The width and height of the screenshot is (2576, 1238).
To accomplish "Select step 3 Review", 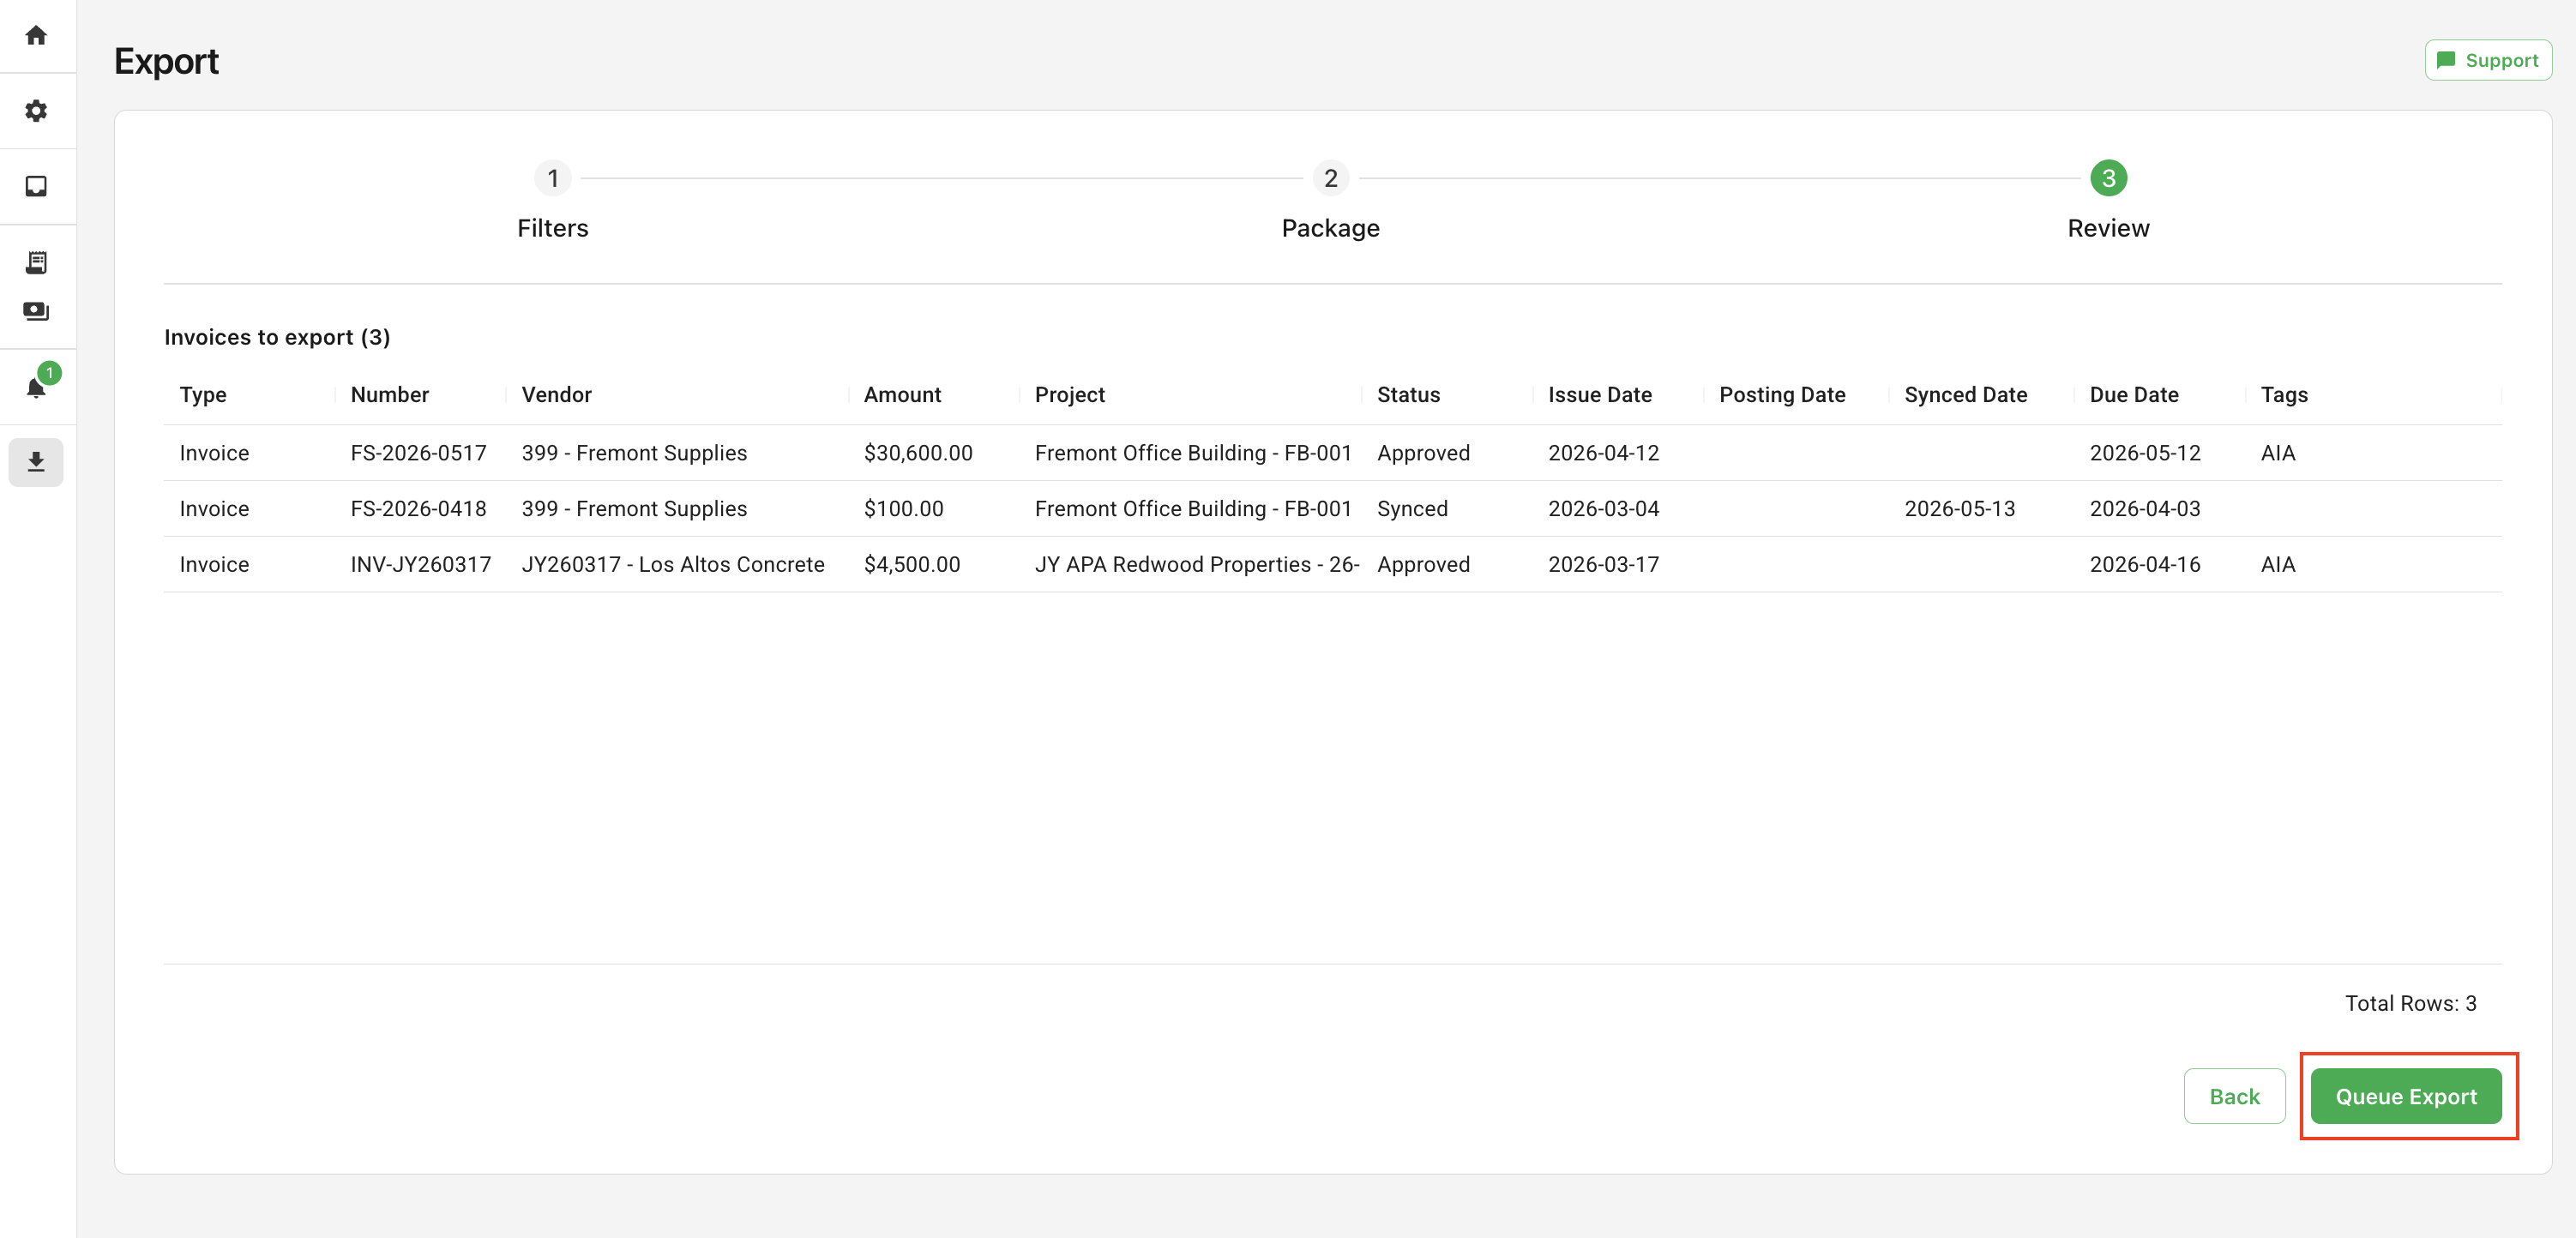I will click(x=2108, y=201).
